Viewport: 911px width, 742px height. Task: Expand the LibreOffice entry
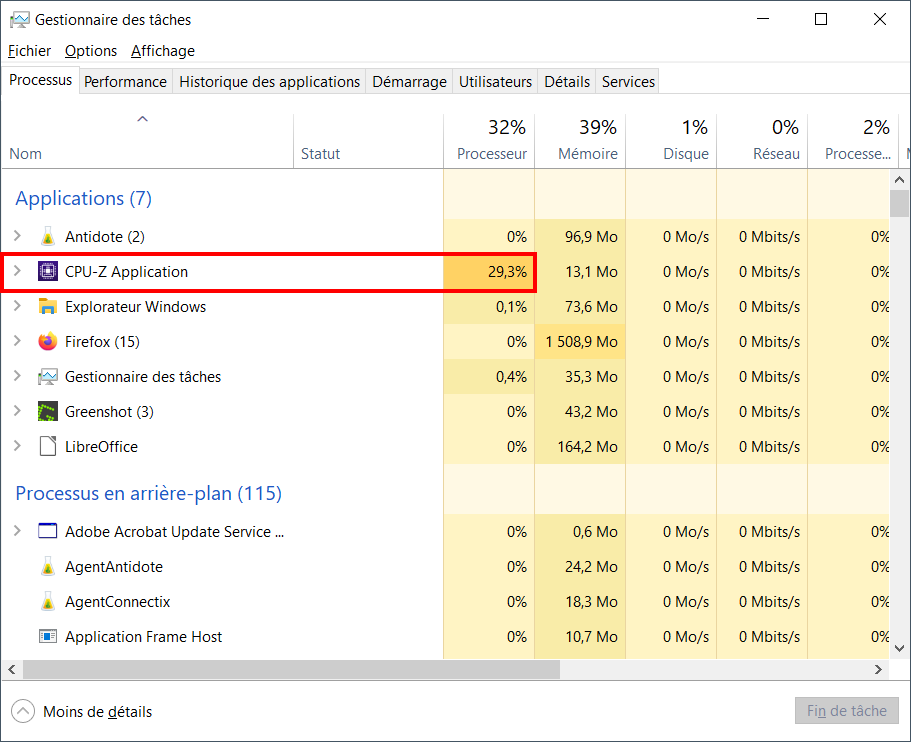click(17, 446)
